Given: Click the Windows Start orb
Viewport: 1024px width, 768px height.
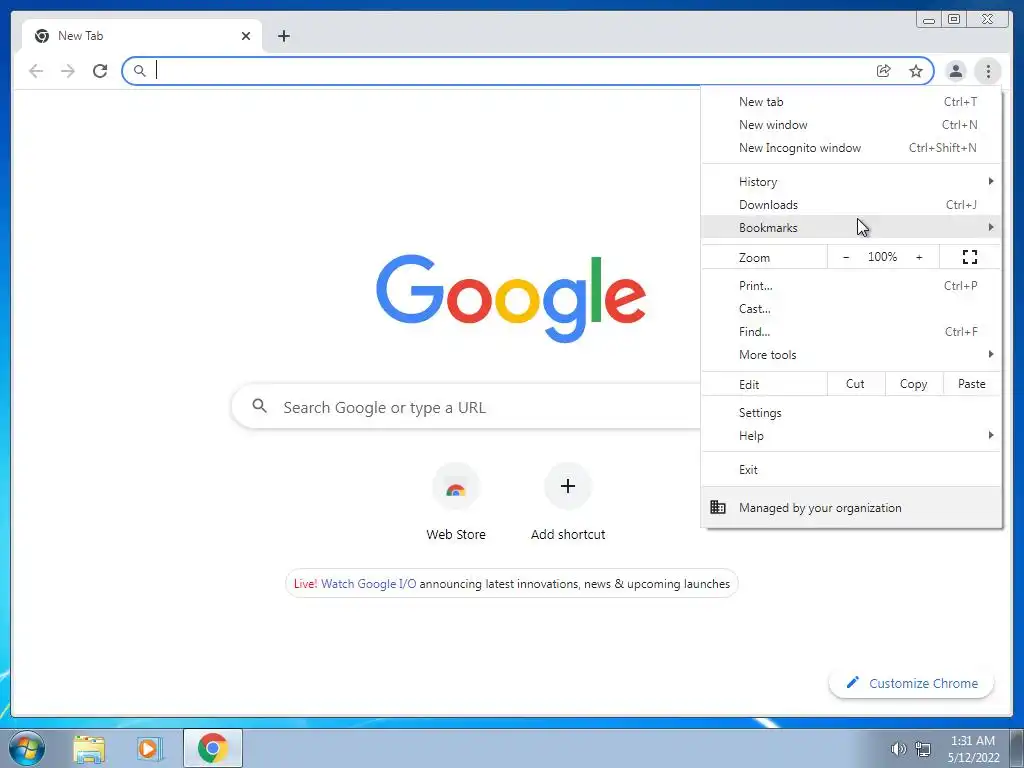Looking at the screenshot, I should point(27,748).
